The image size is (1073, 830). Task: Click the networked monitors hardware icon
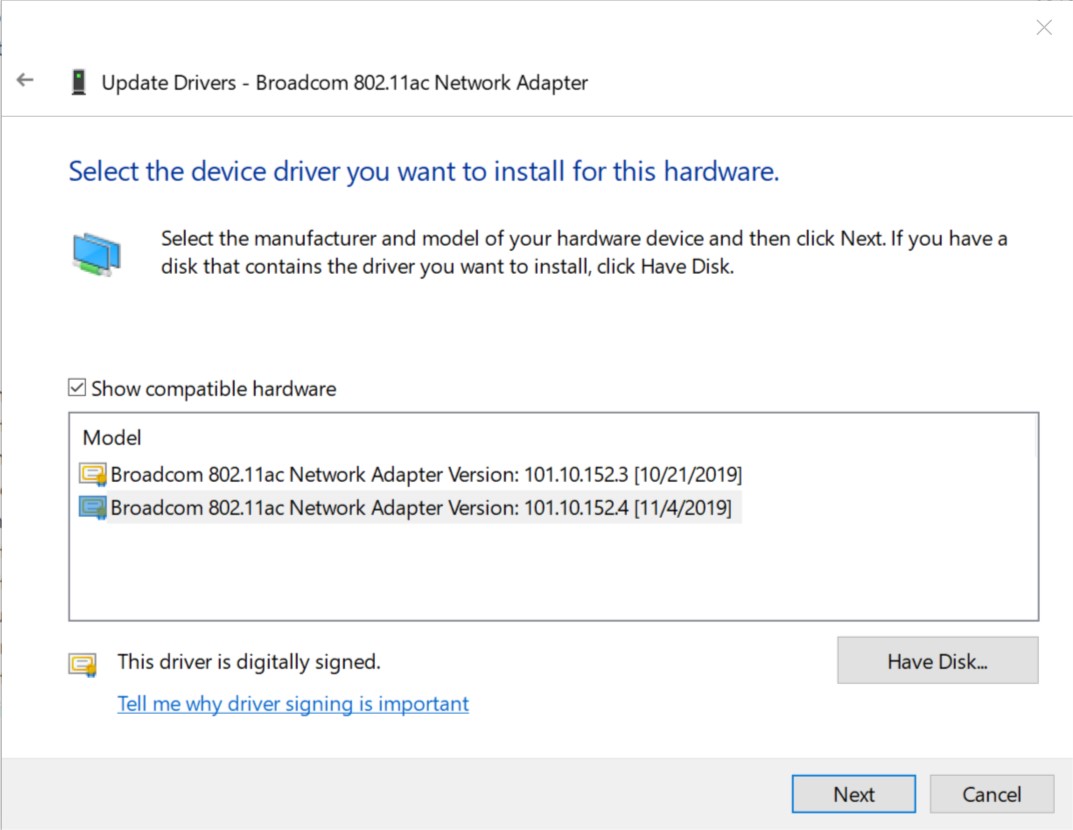point(96,254)
